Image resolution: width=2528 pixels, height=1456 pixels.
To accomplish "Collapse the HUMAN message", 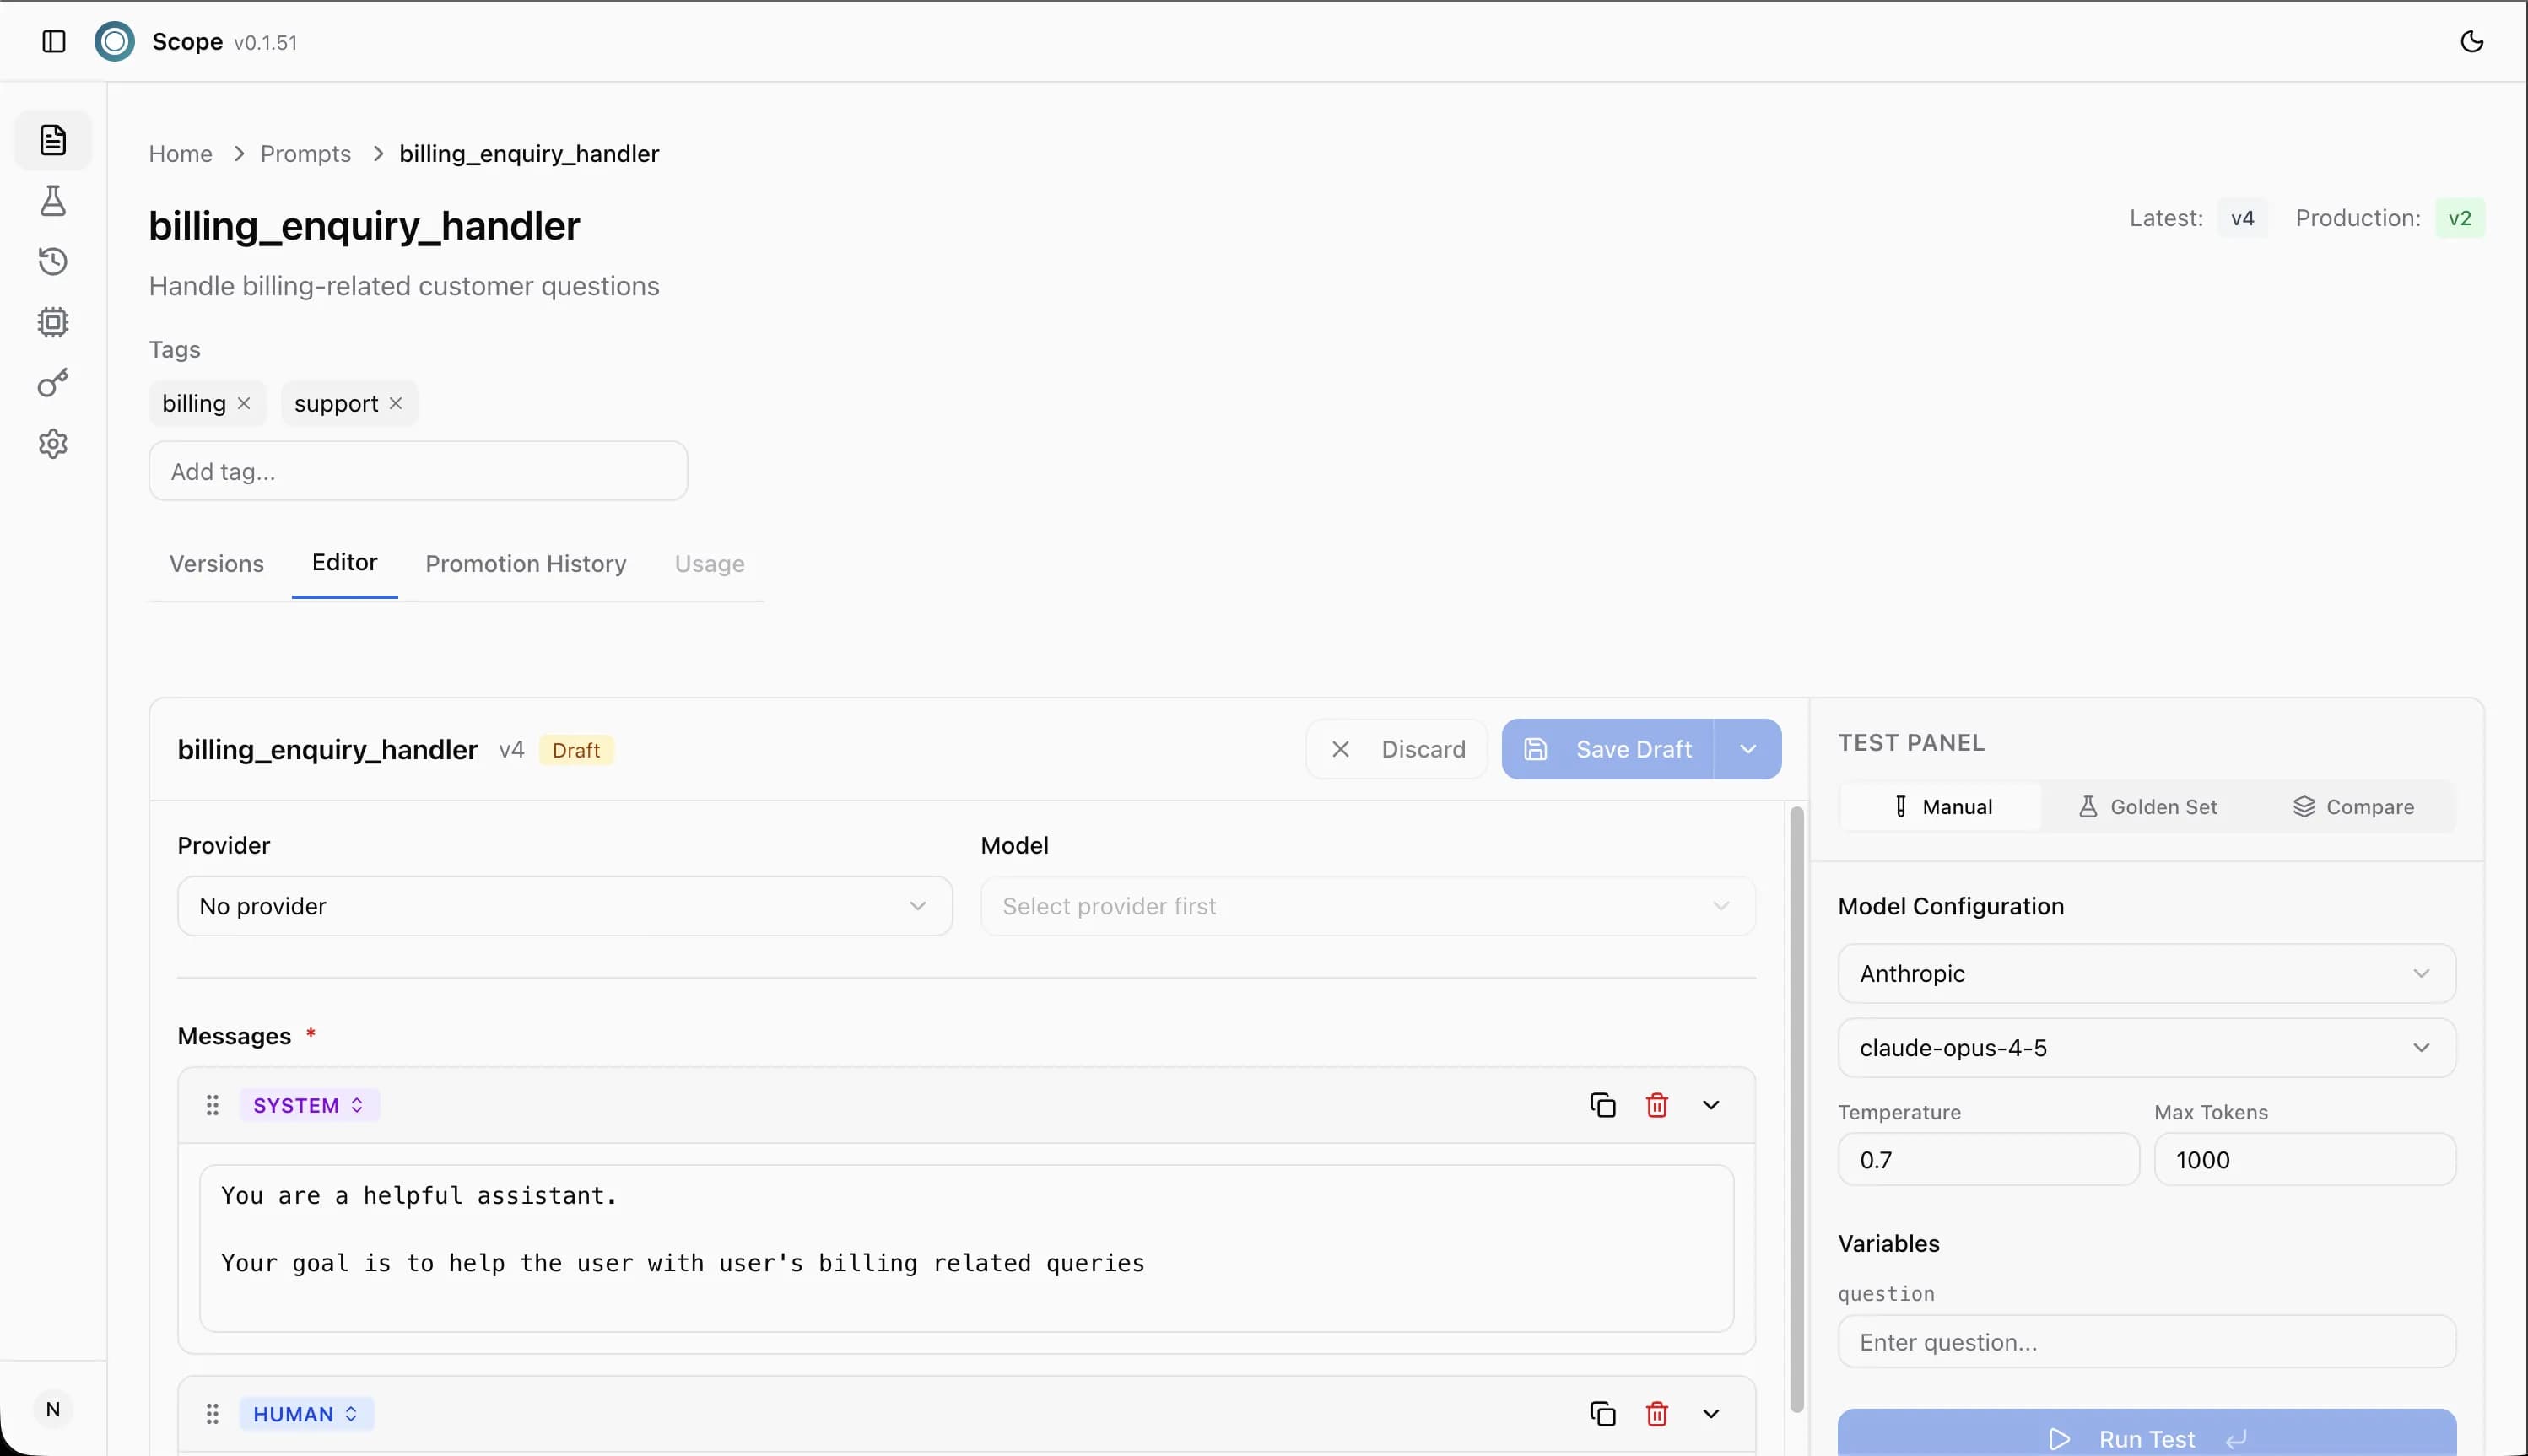I will pyautogui.click(x=1711, y=1414).
